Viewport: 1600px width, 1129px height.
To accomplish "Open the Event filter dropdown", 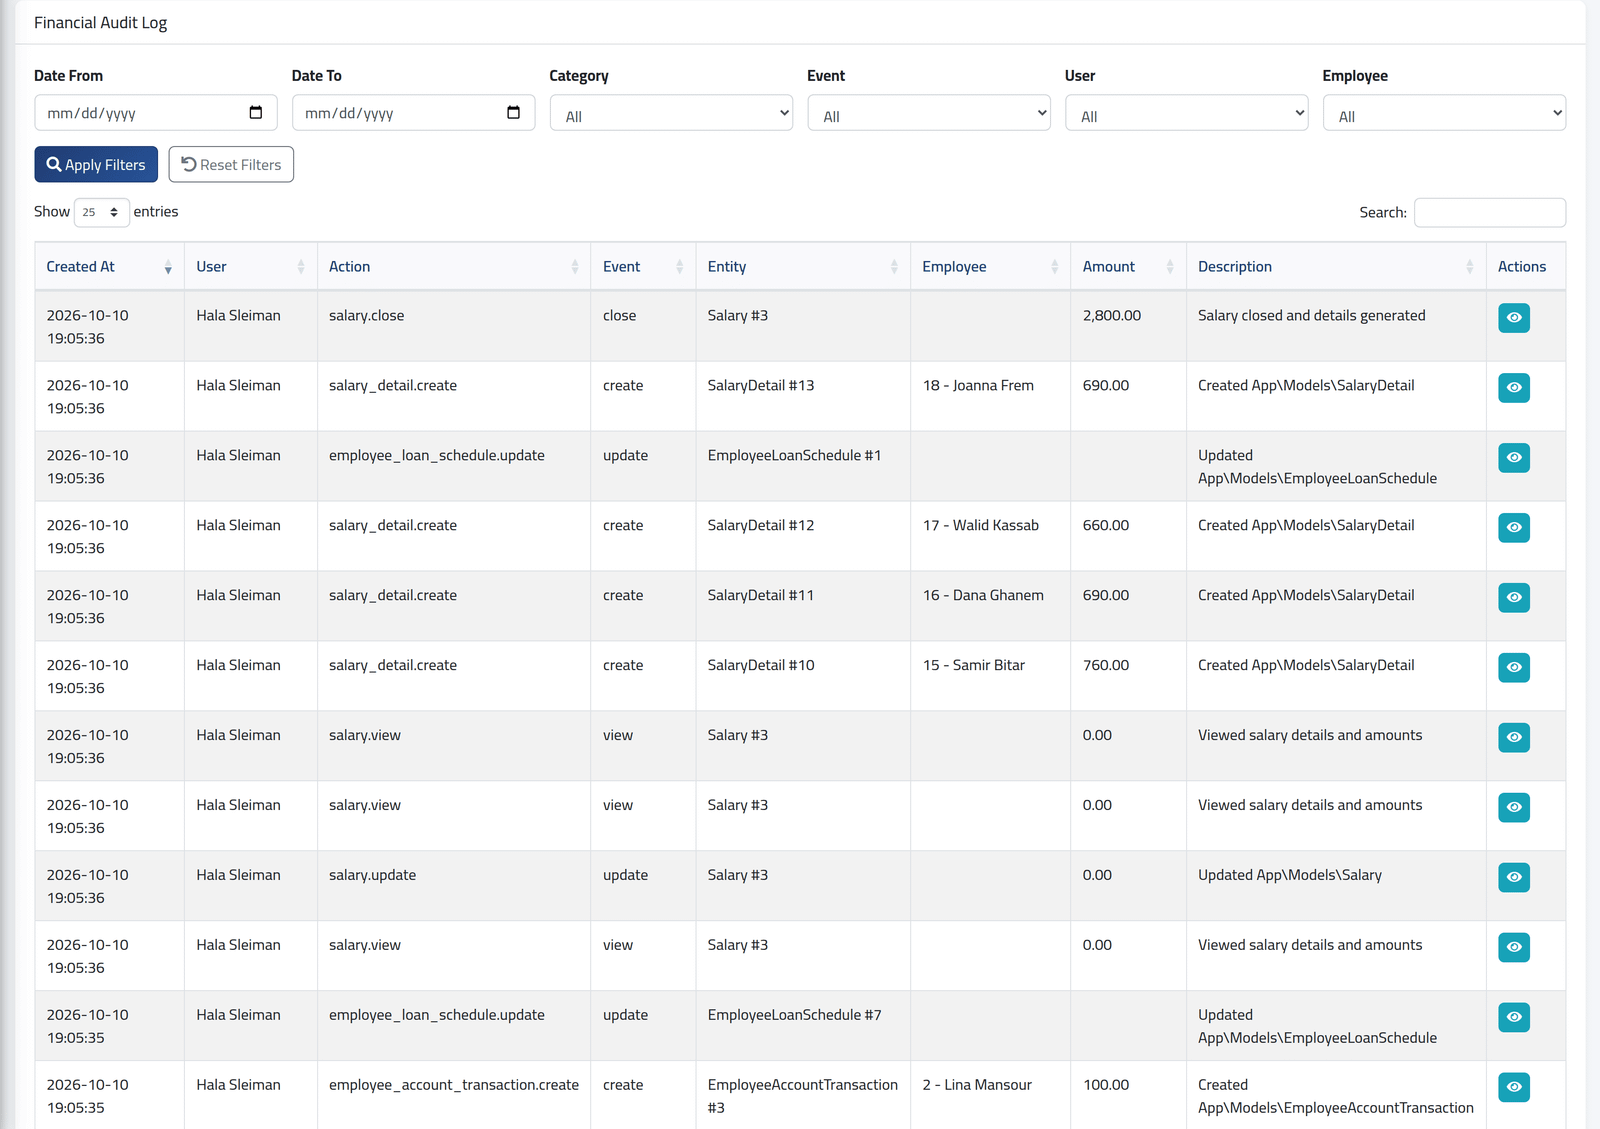I will click(929, 113).
